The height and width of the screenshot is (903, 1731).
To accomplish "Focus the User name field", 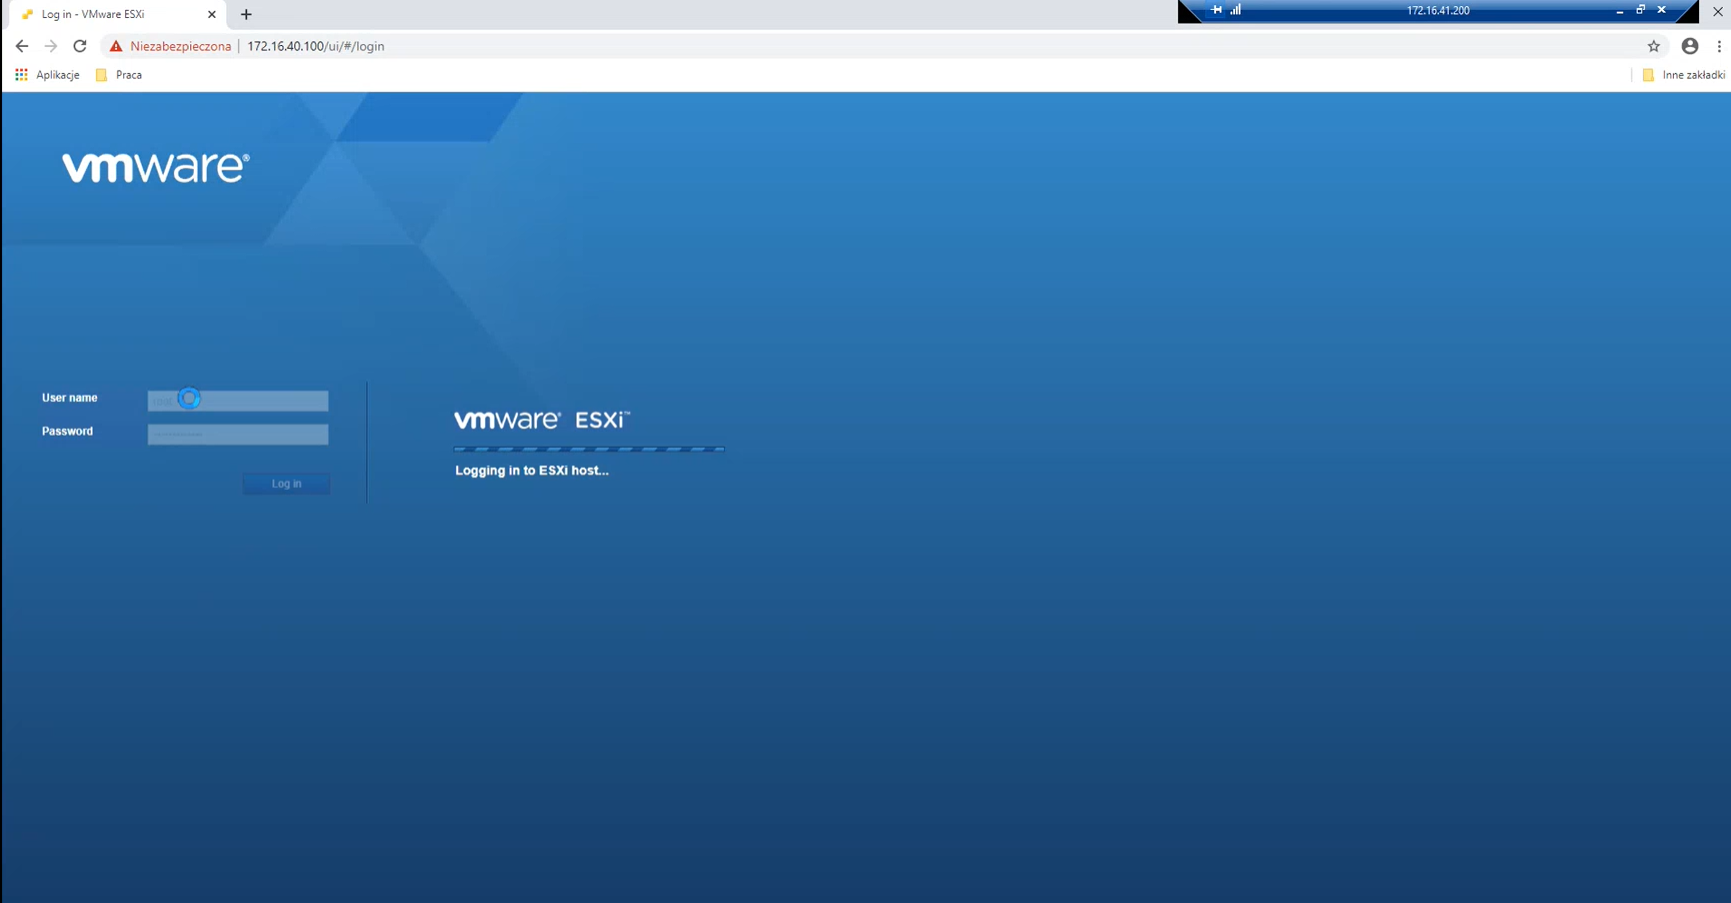I will point(238,400).
